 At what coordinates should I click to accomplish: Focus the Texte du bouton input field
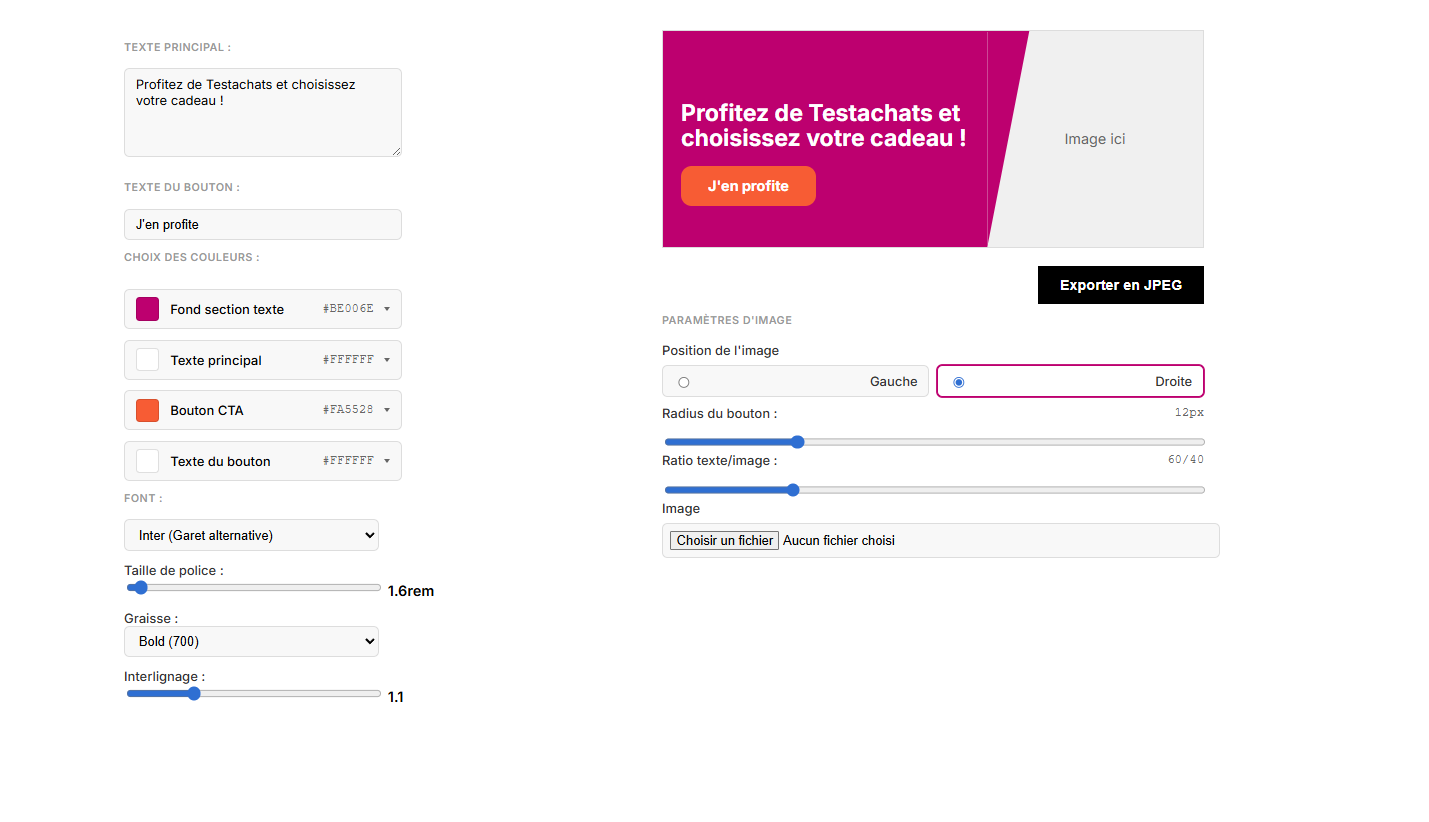263,224
